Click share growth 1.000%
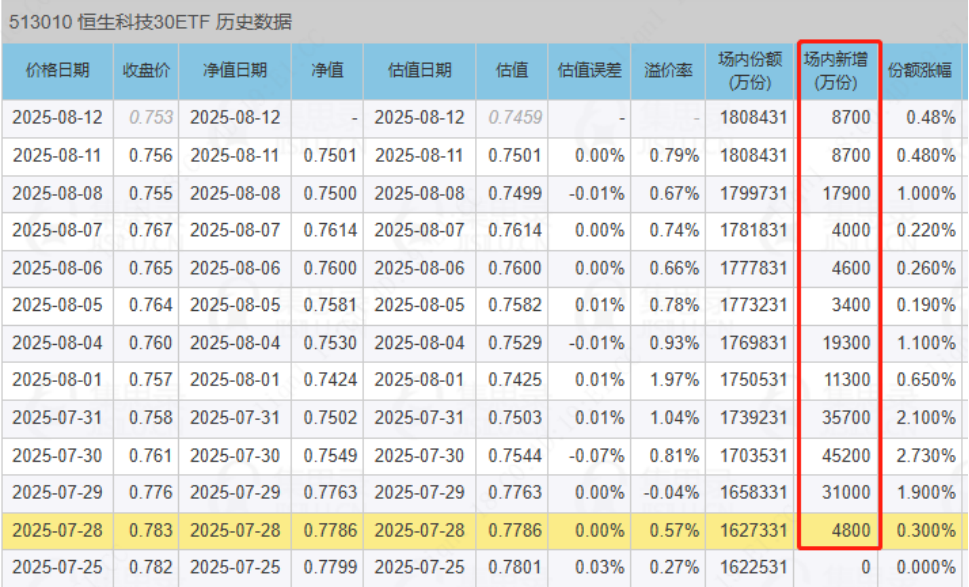 926,193
